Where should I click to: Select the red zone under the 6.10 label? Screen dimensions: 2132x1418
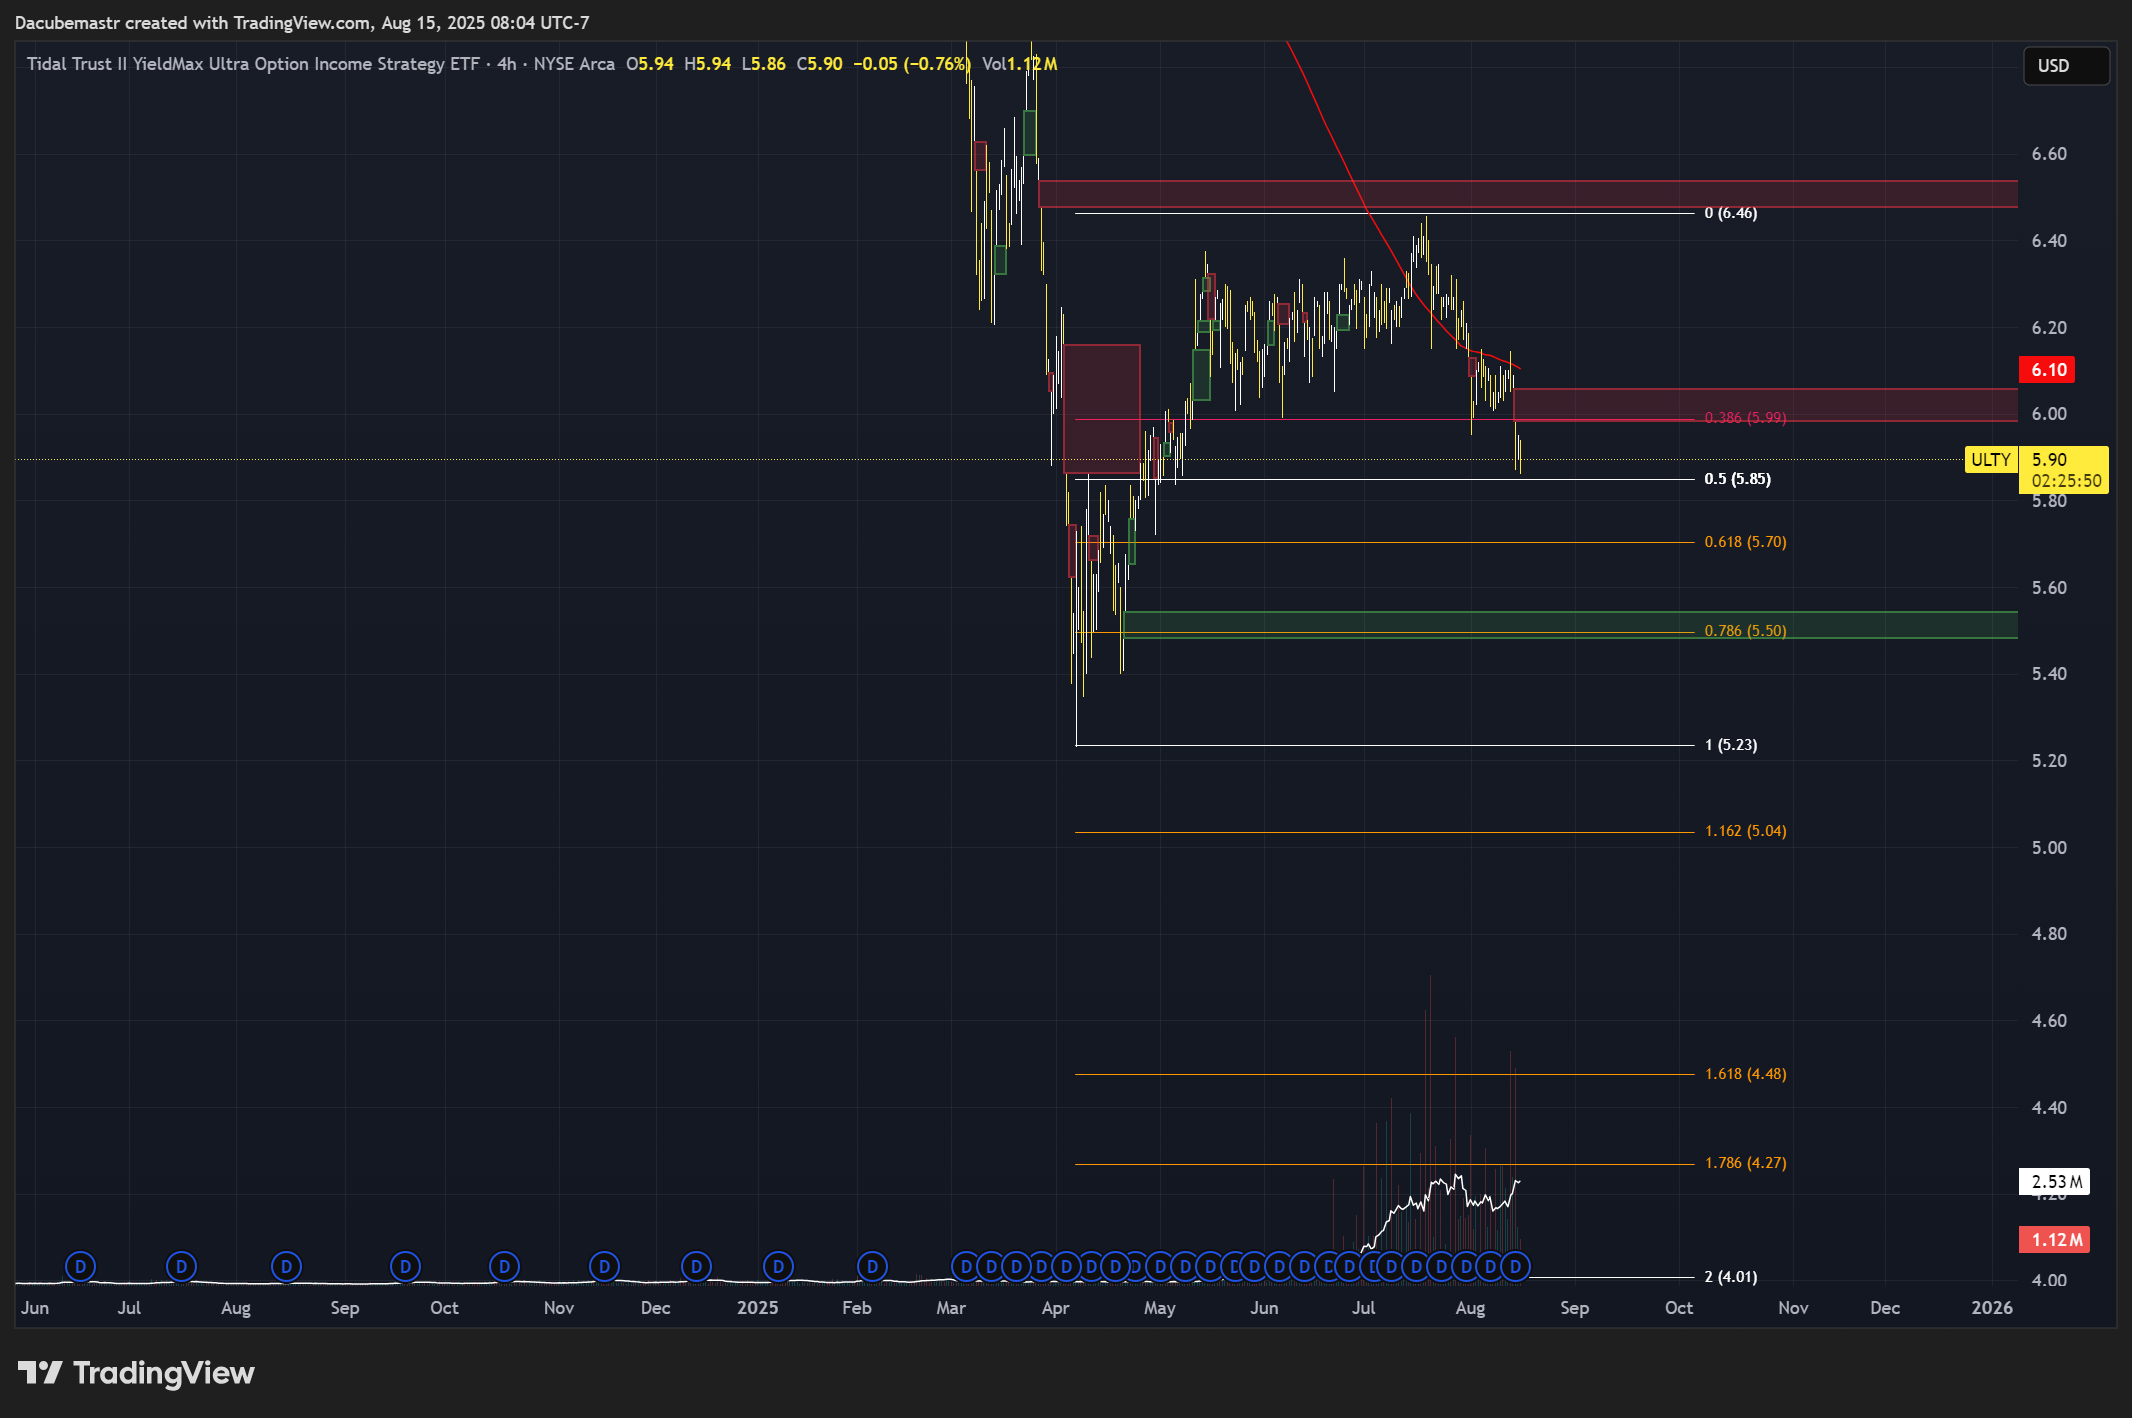[x=1766, y=405]
